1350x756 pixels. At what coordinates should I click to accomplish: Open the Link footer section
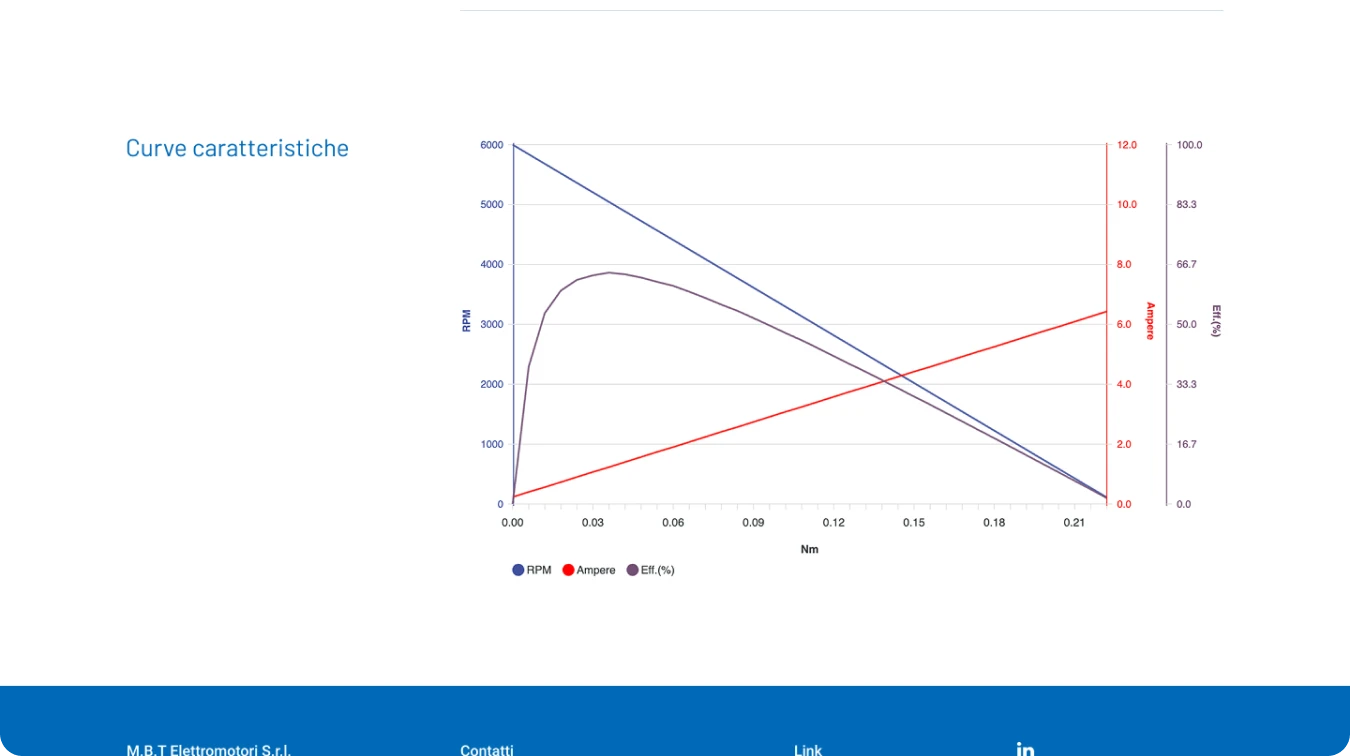(x=808, y=749)
